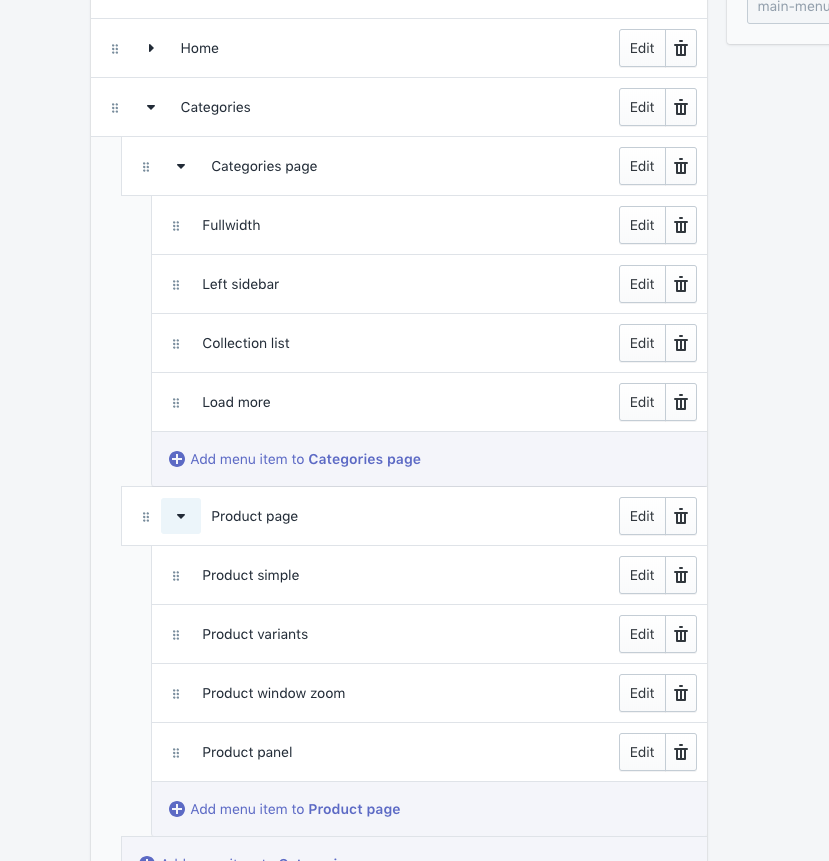Click the drag handle beside Home
829x861 pixels.
click(x=115, y=49)
